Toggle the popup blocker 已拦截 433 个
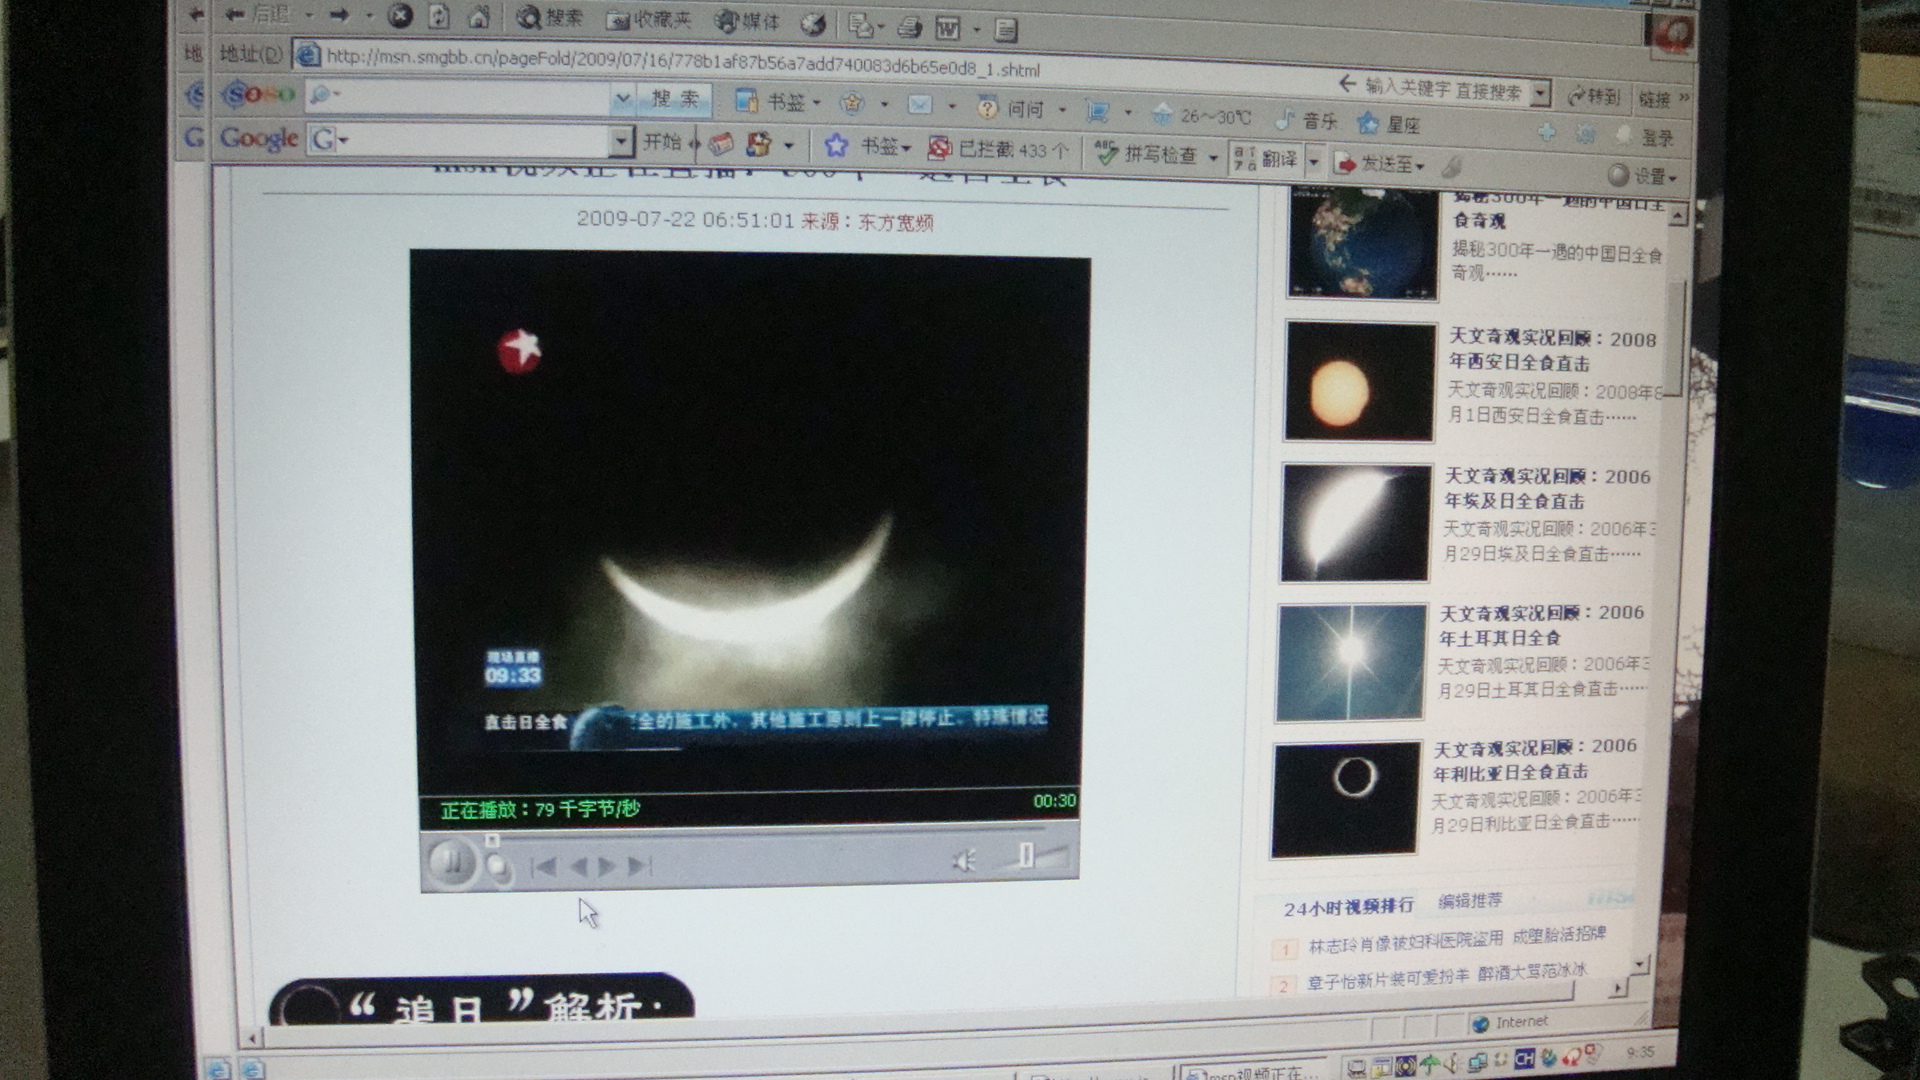Screen dimensions: 1920x1080 [x=998, y=149]
